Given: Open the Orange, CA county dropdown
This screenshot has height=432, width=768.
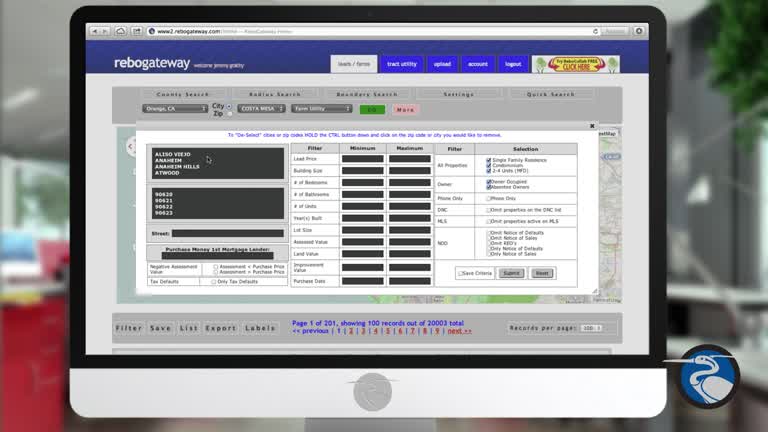Looking at the screenshot, I should 175,109.
